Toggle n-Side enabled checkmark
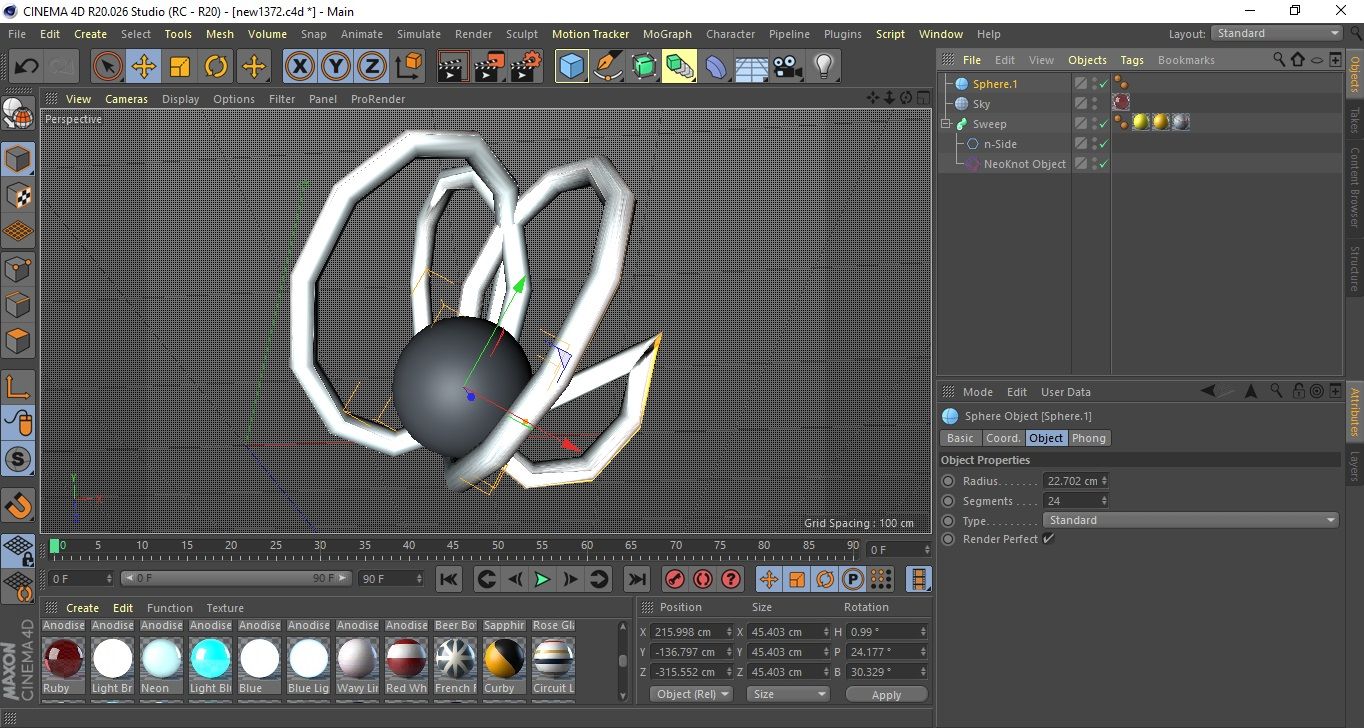Viewport: 1364px width, 728px height. coord(1104,144)
